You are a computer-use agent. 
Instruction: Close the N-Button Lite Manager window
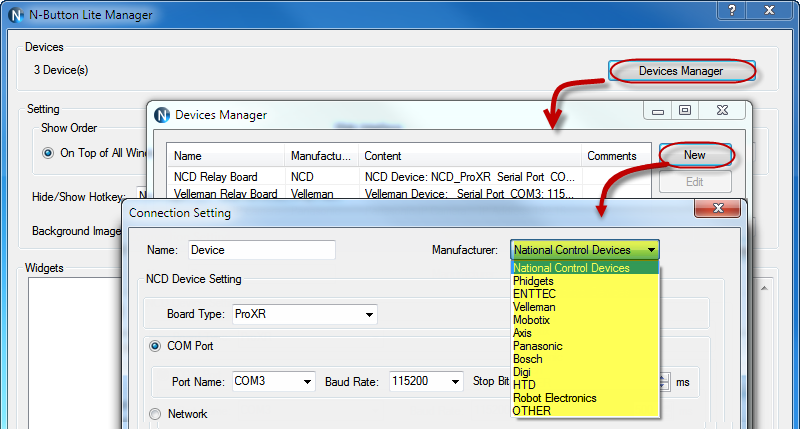pyautogui.click(x=770, y=10)
